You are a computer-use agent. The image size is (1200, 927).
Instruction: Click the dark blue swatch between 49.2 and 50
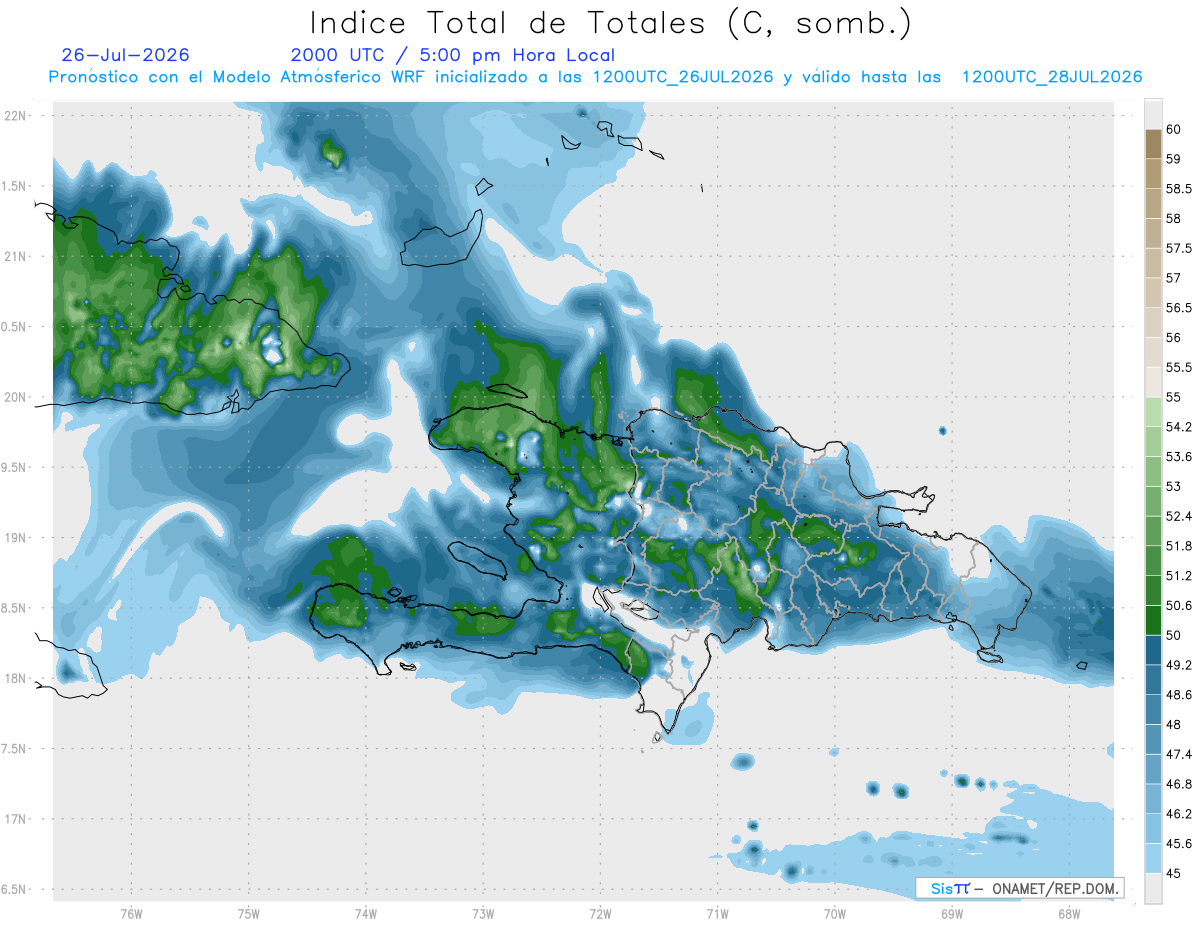(x=1153, y=650)
